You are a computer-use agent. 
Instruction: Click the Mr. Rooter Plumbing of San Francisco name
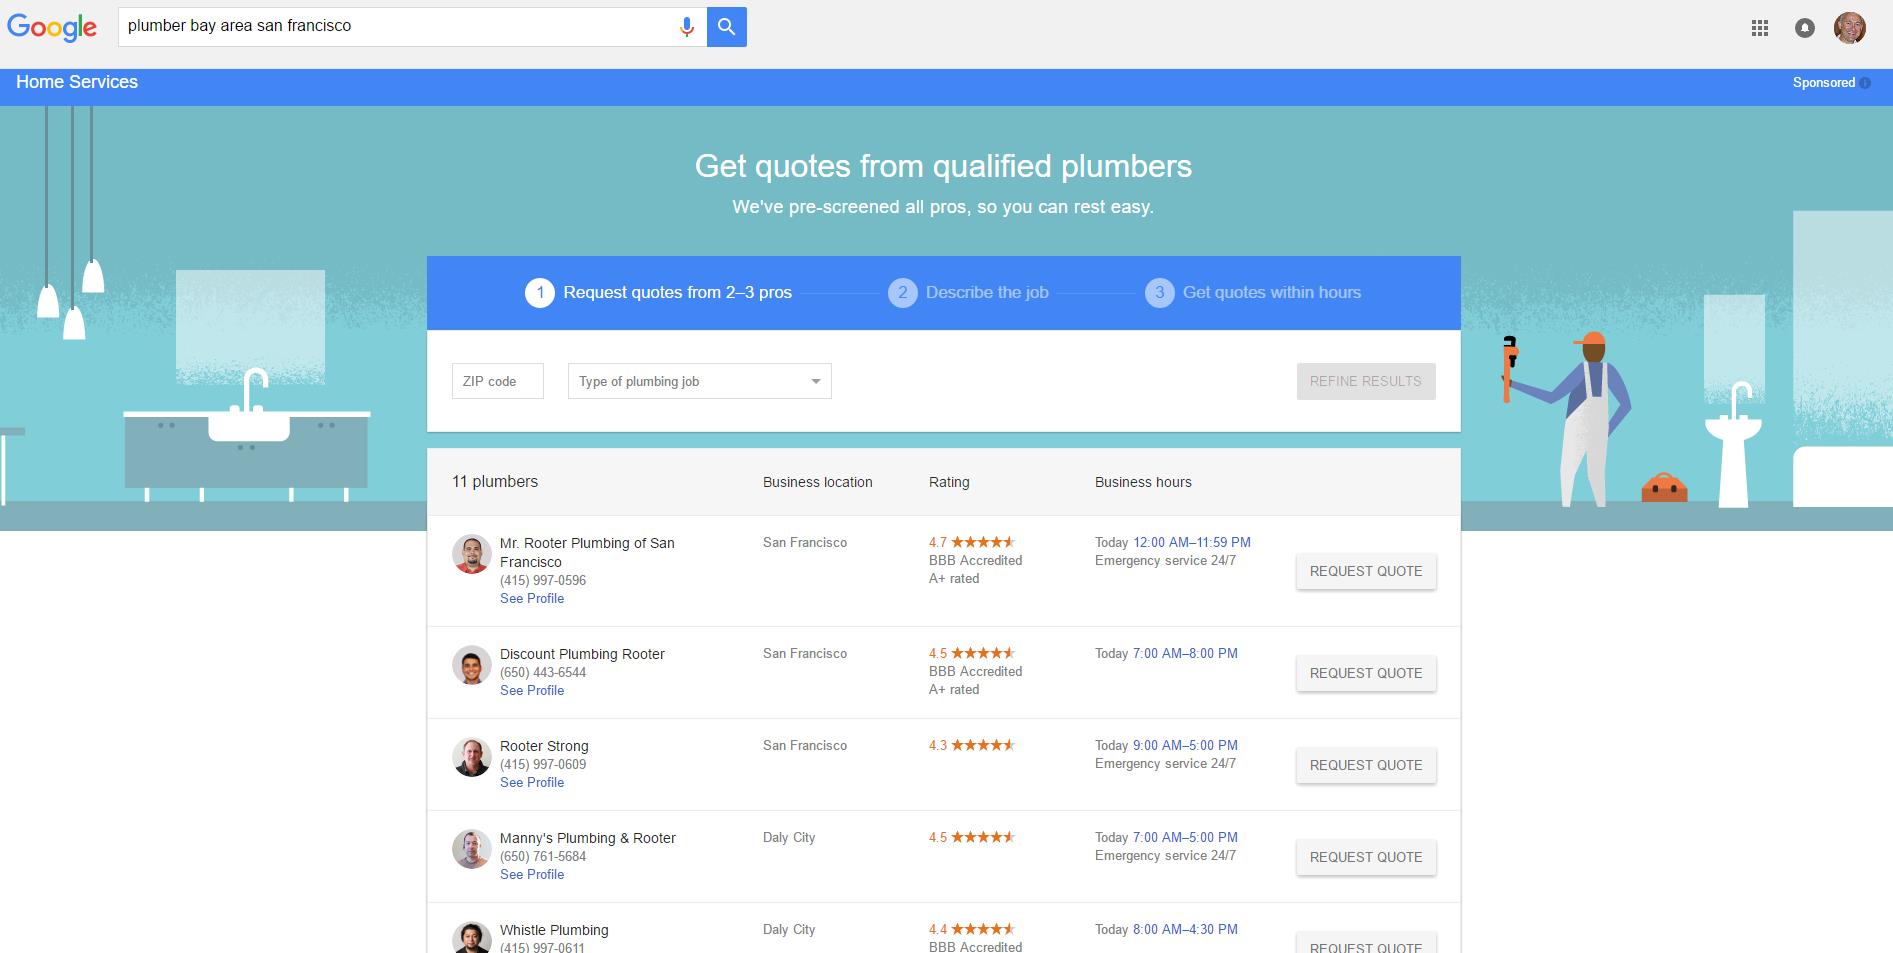[587, 552]
